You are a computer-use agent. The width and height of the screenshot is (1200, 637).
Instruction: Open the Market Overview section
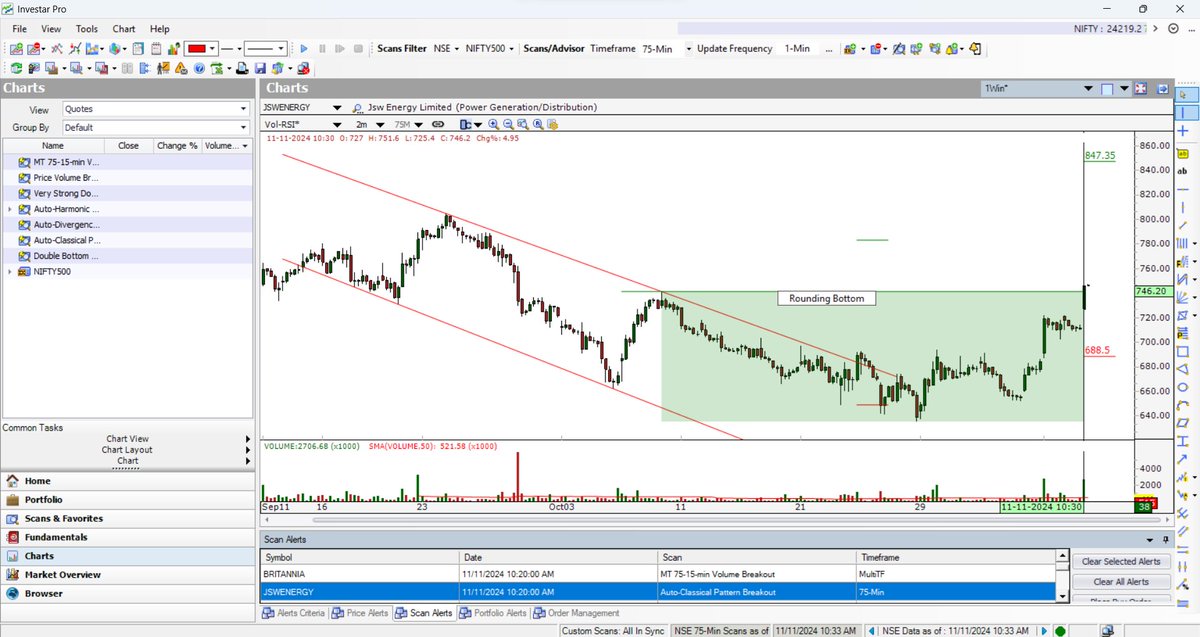tap(127, 575)
